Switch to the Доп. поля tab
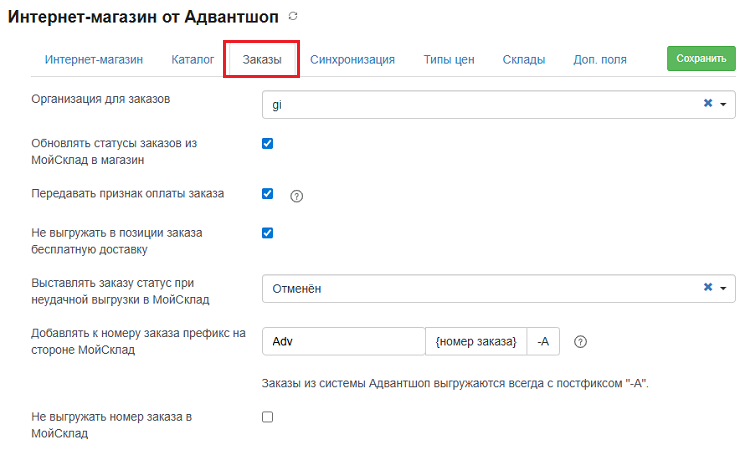 600,59
